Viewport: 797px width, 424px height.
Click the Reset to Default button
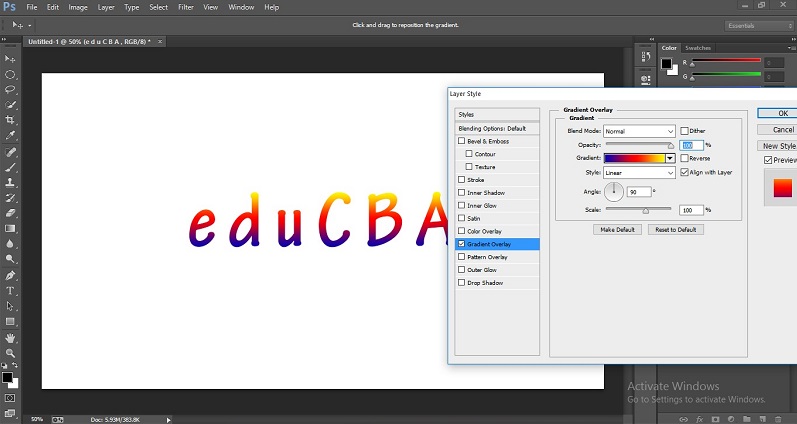tap(676, 229)
